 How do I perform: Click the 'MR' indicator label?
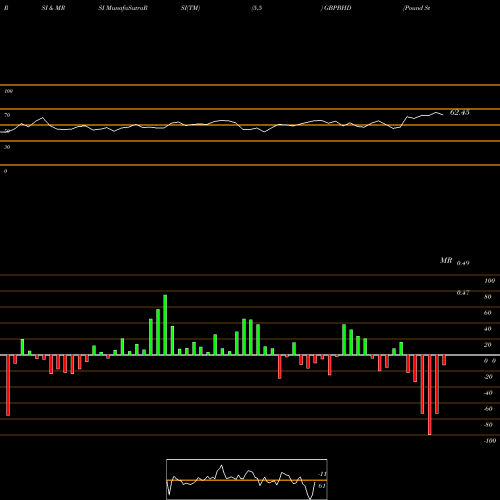pos(446,261)
